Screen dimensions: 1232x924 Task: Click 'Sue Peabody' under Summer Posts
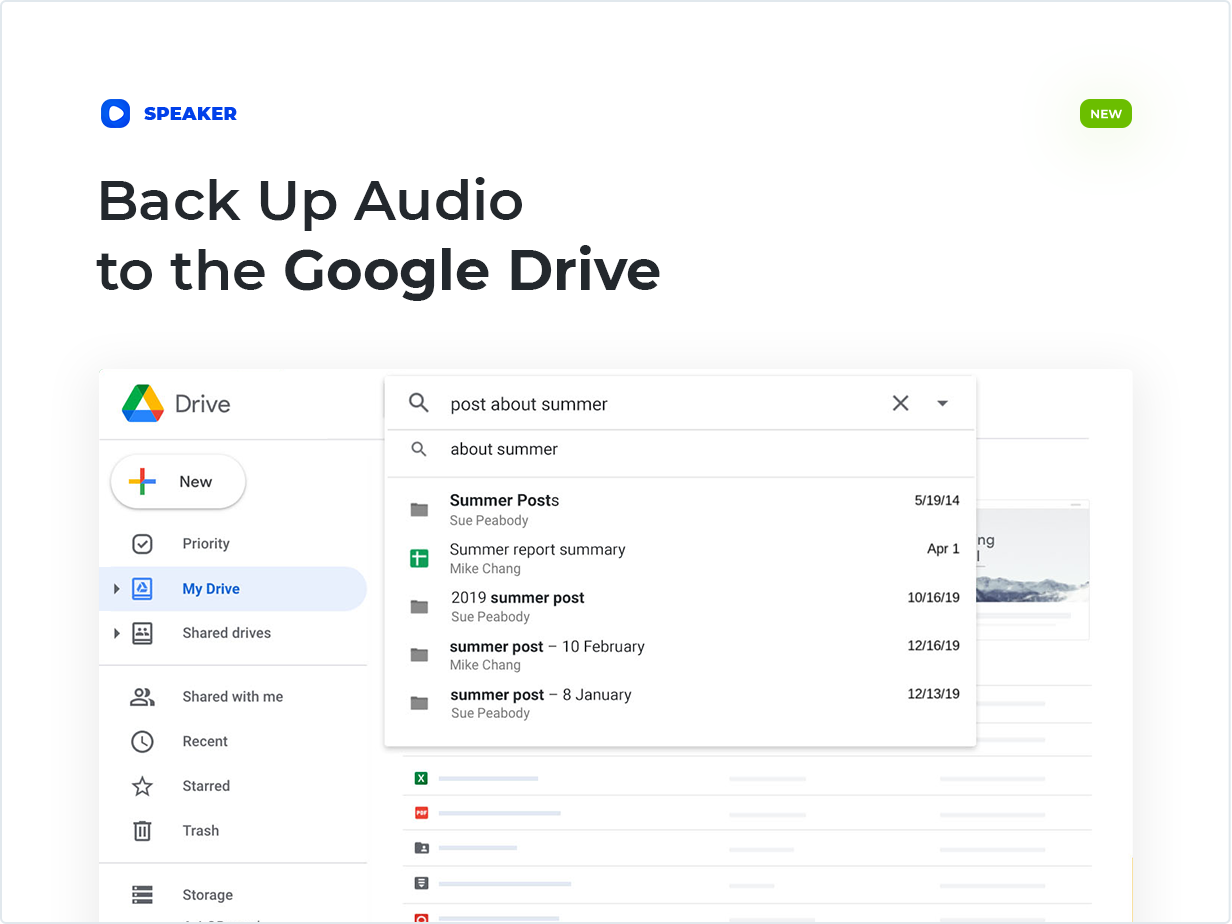[489, 520]
